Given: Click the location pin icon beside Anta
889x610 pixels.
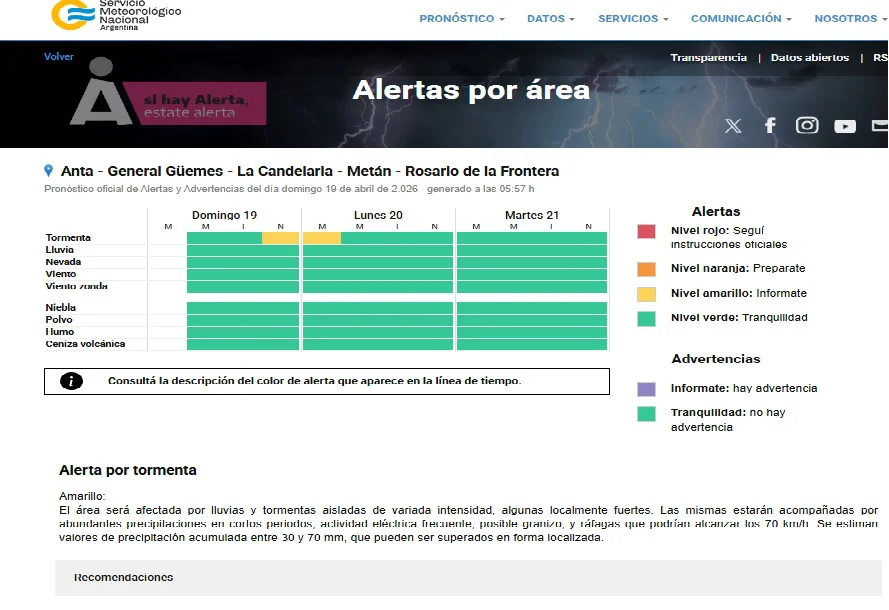Looking at the screenshot, I should pyautogui.click(x=49, y=170).
